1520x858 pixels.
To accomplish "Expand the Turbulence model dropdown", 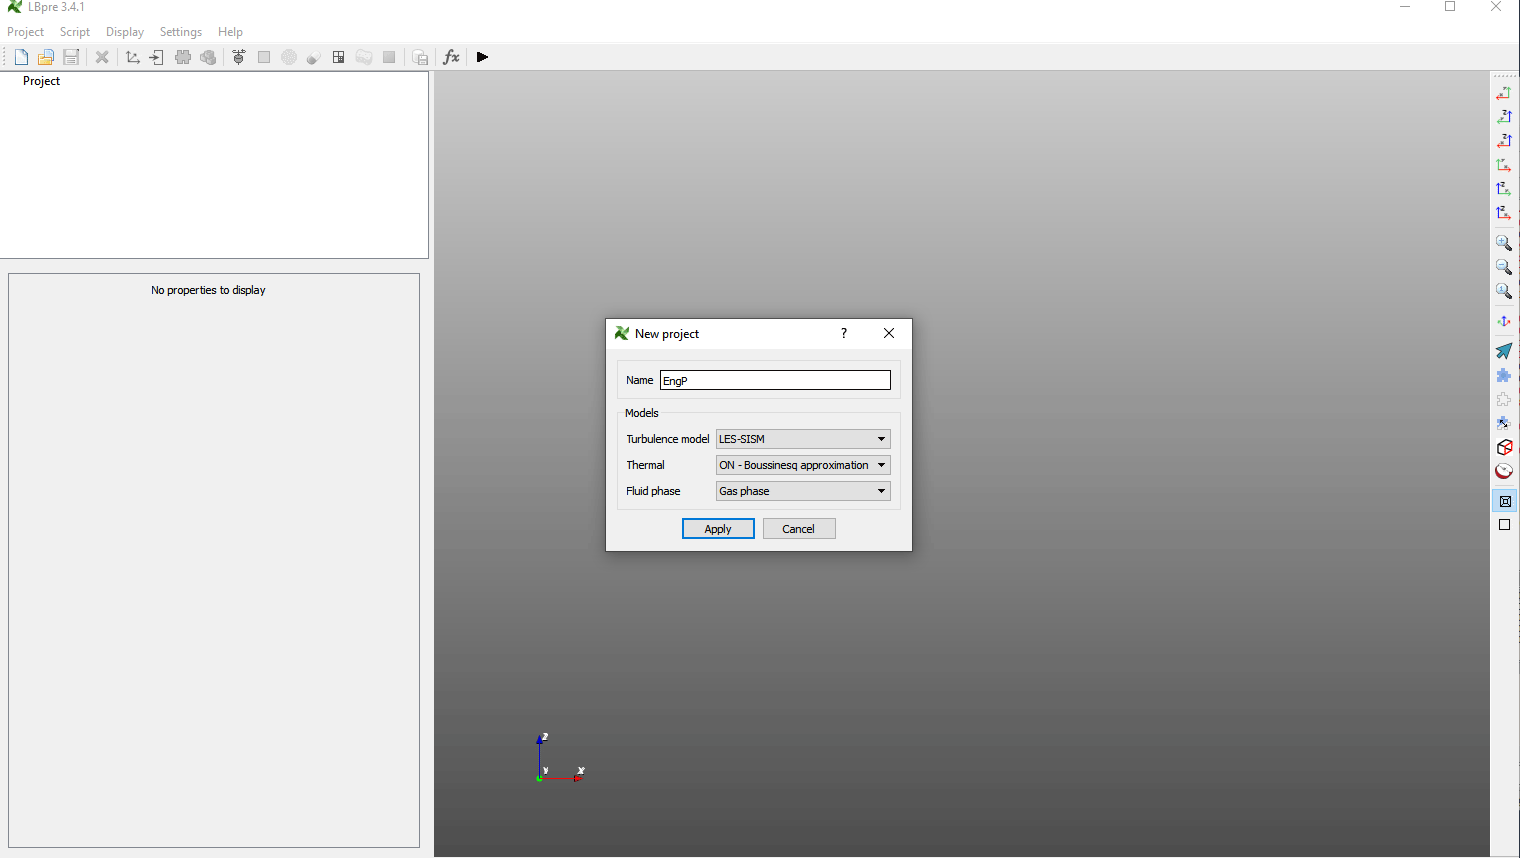I will click(803, 439).
